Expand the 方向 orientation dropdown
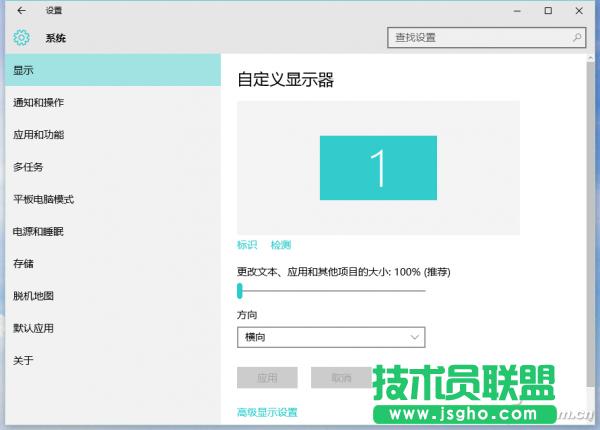Screen dimensions: 600x430 click(331, 338)
